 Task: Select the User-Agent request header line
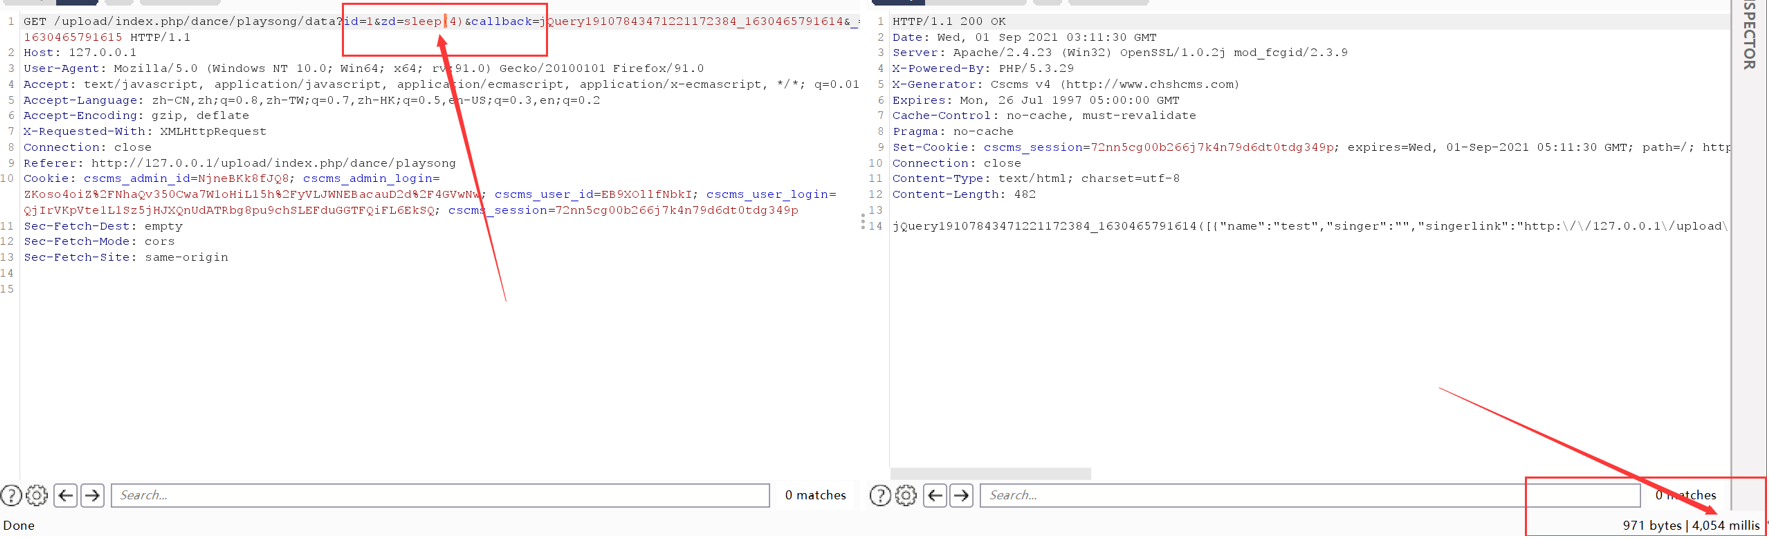coord(364,68)
